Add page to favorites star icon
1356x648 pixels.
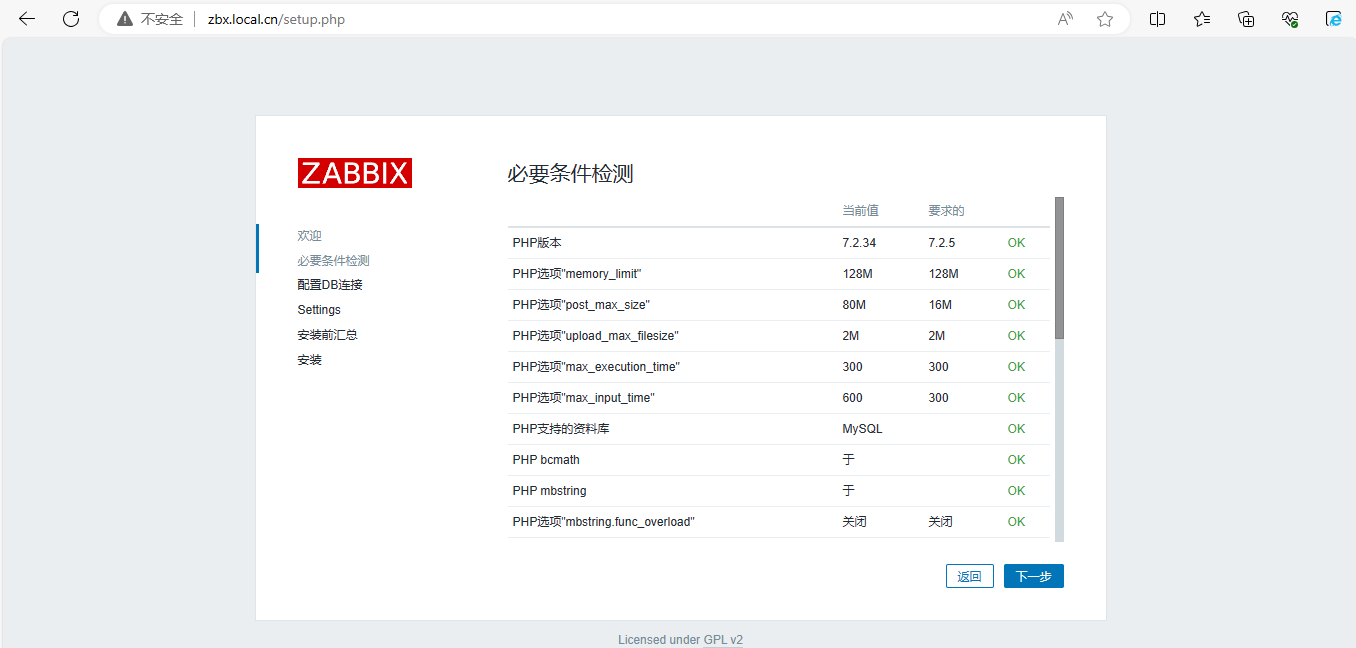(x=1105, y=19)
